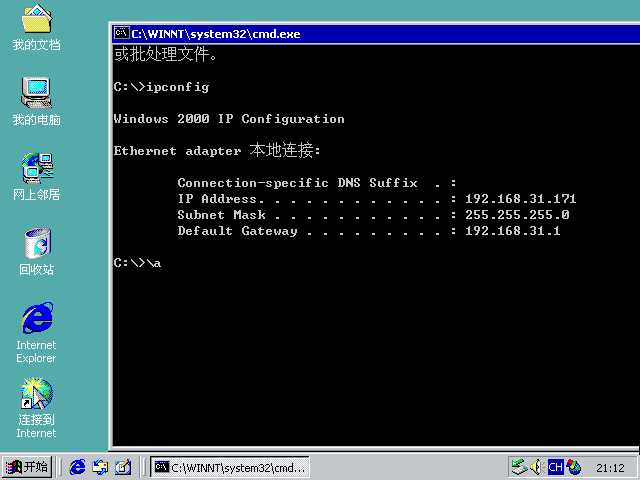This screenshot has width=640, height=480.
Task: Click the CH input language indicator
Action: click(x=556, y=467)
